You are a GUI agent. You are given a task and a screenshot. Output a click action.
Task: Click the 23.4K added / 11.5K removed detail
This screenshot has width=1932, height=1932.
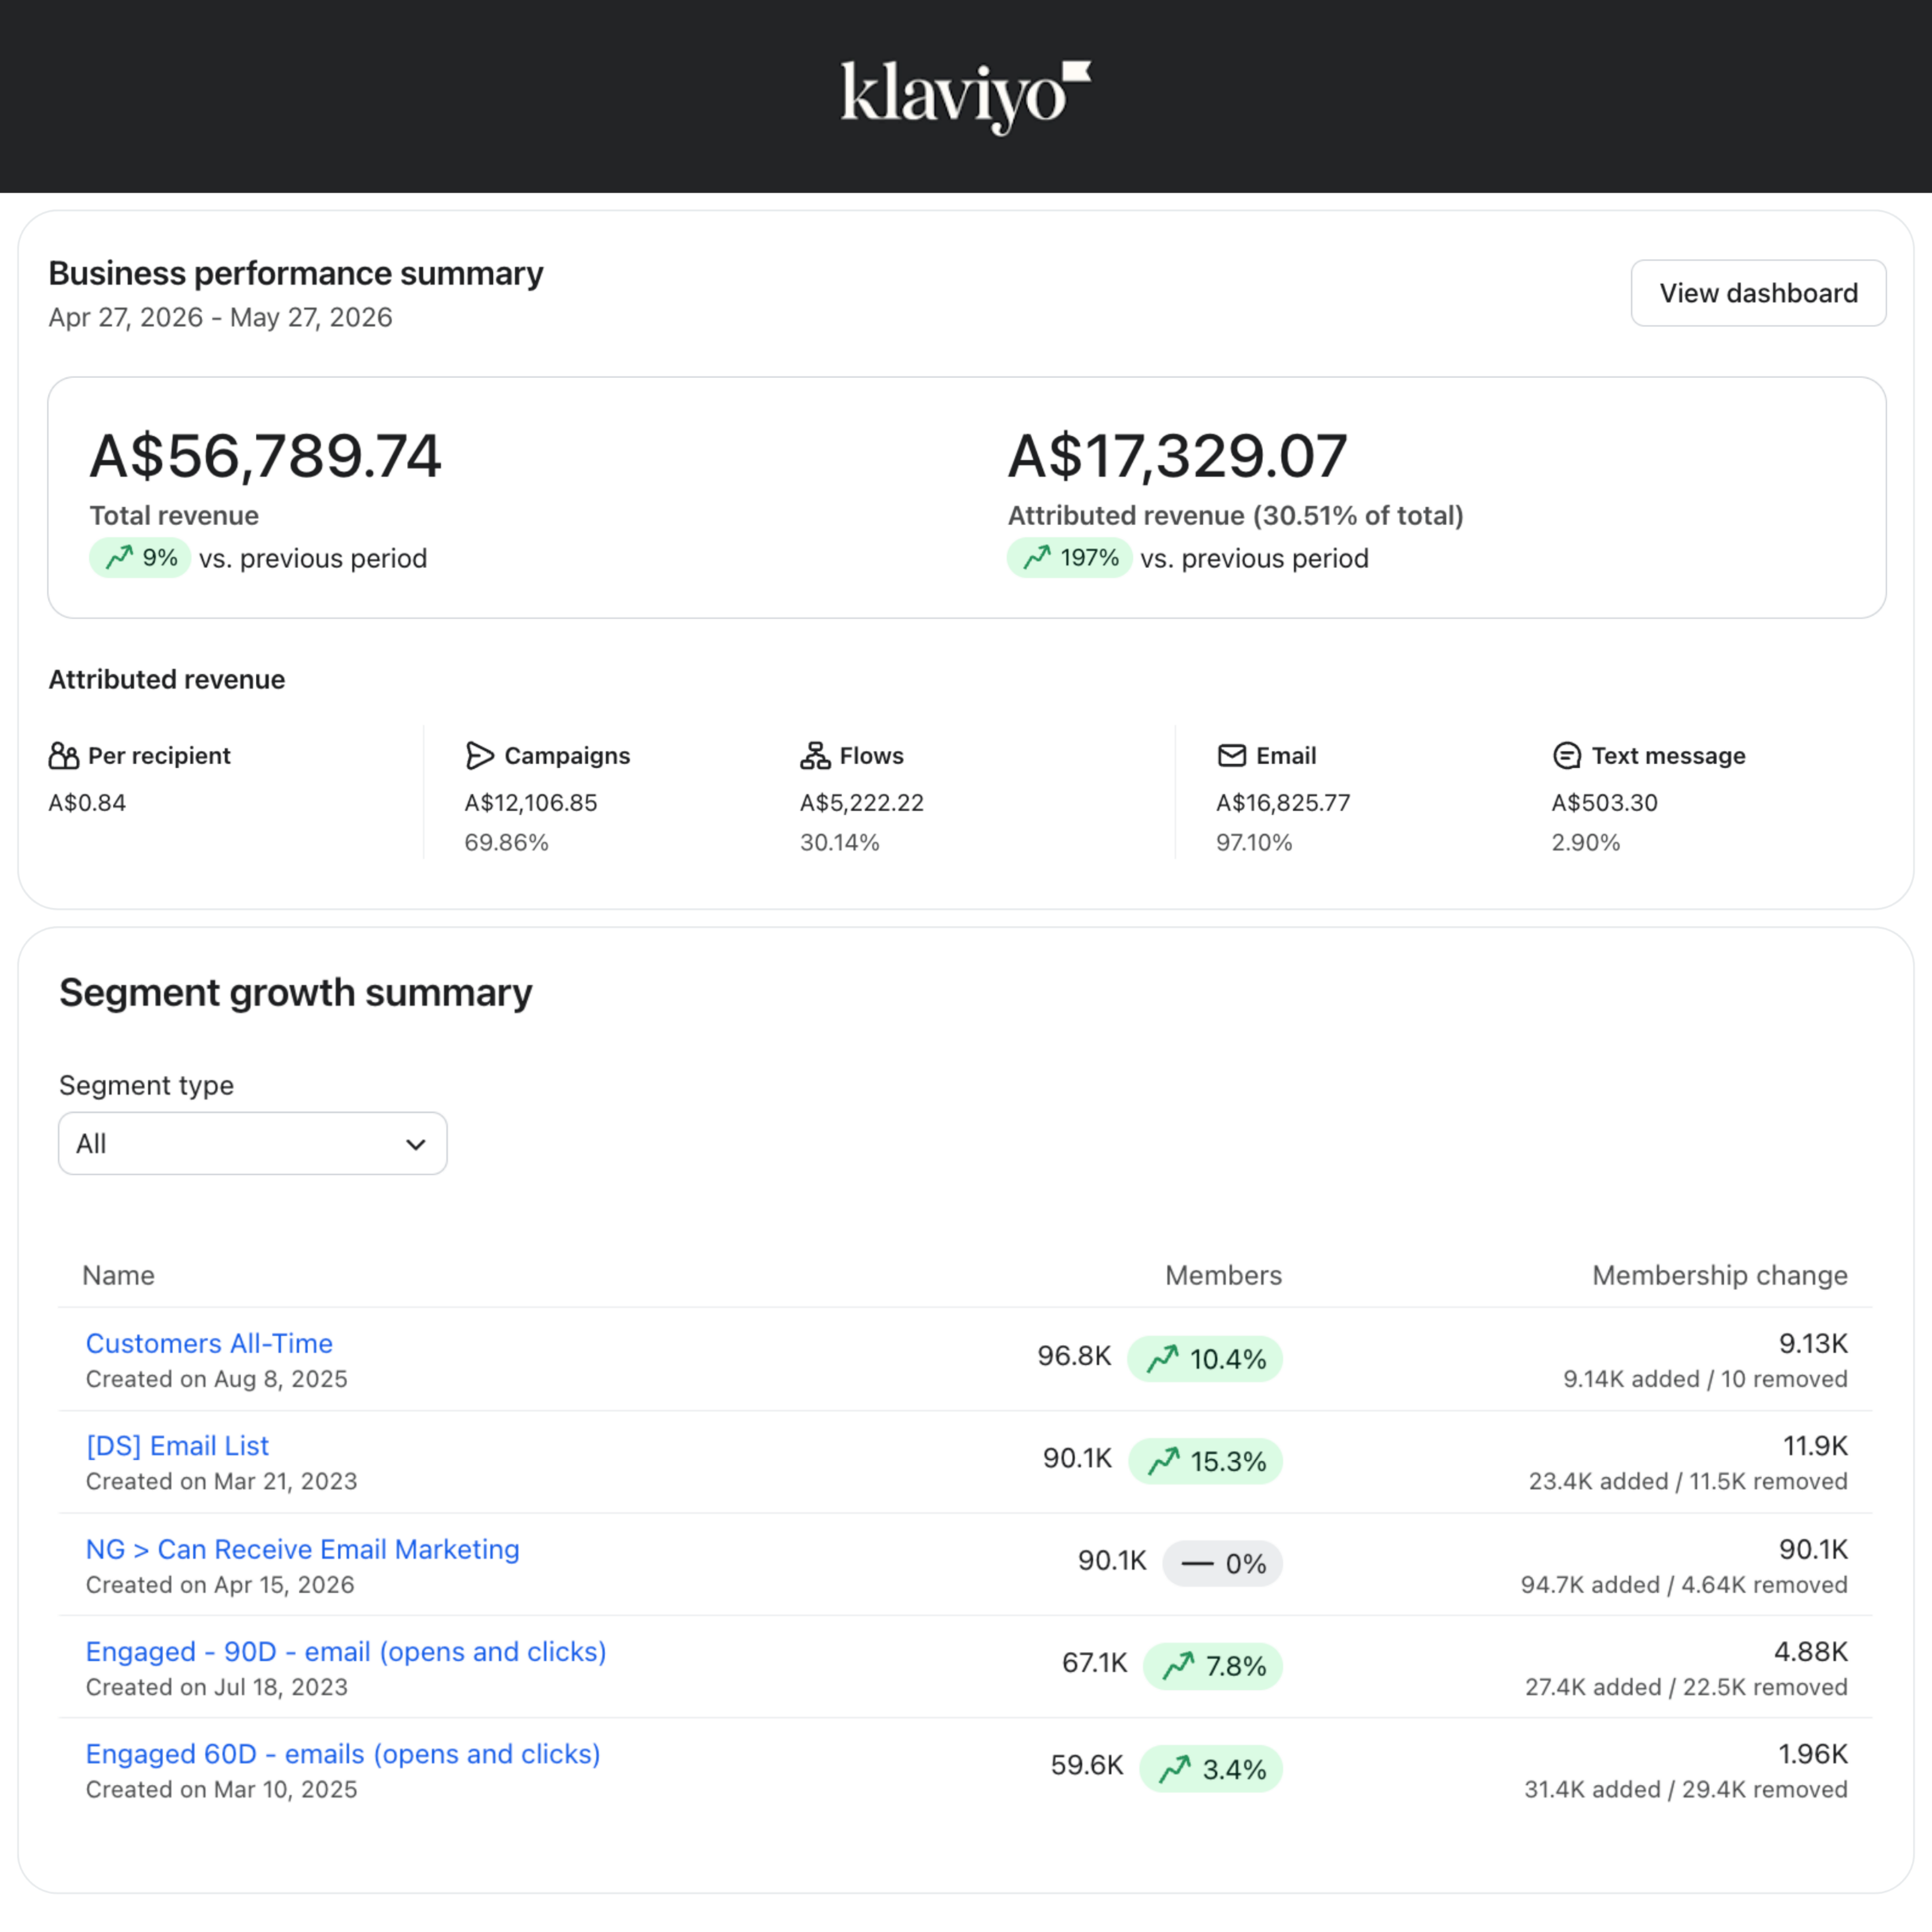pos(1688,1481)
